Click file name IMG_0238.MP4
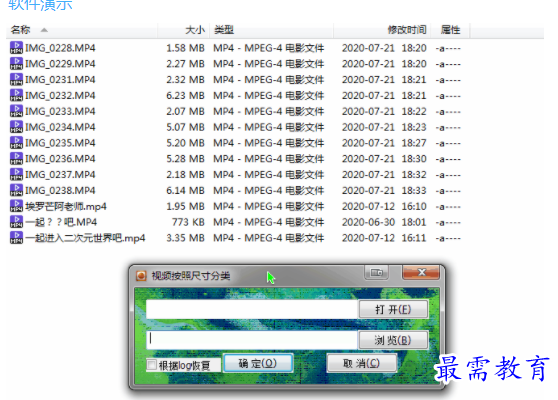 (60, 190)
